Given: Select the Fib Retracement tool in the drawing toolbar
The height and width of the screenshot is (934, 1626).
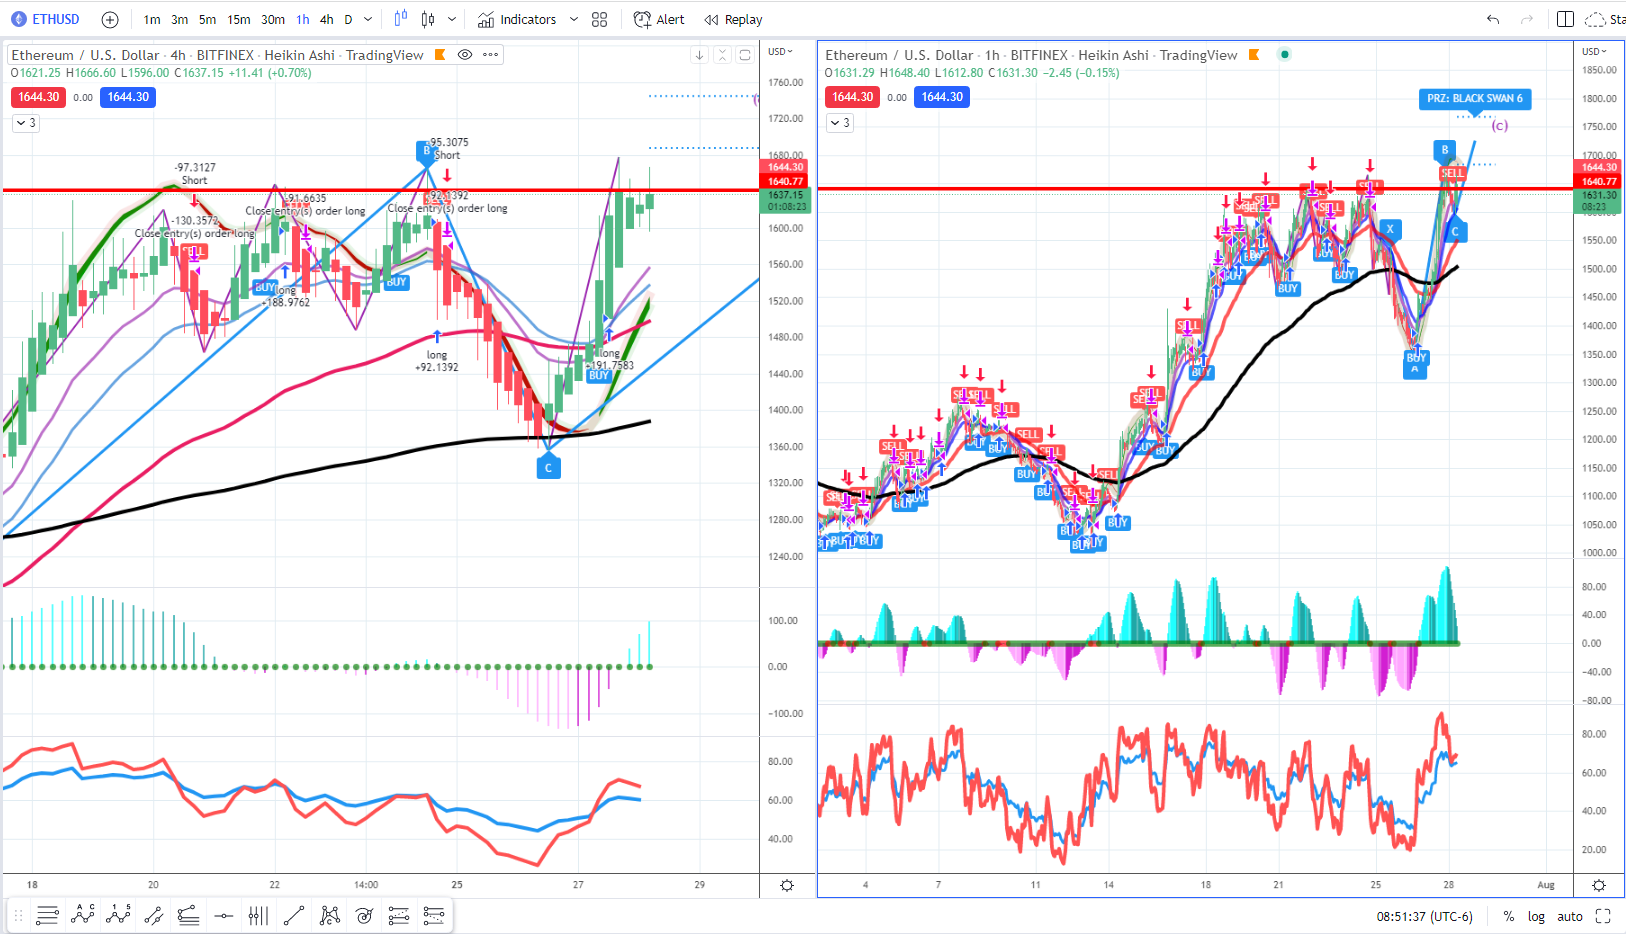Looking at the screenshot, I should [x=47, y=915].
